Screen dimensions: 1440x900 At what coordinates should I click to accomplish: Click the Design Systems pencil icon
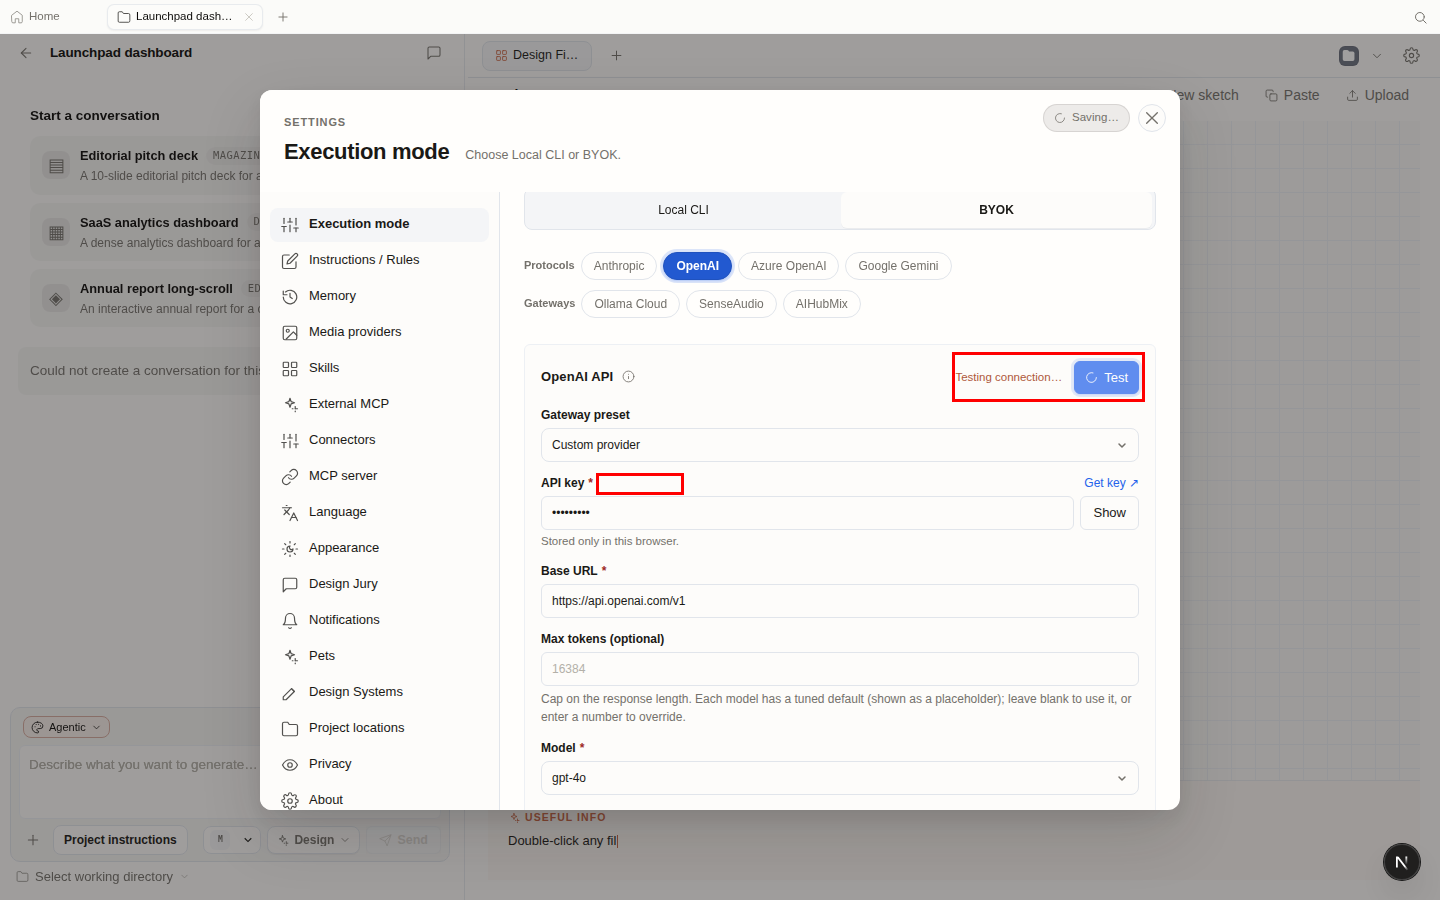point(290,693)
